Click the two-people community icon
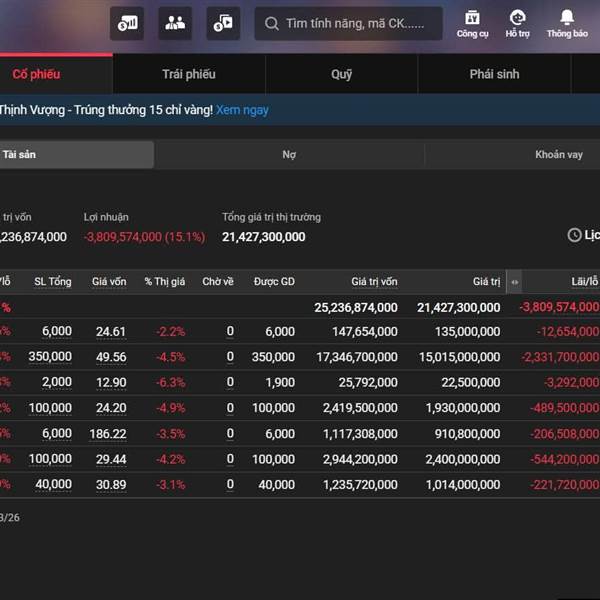Screen dimensions: 600x600 click(175, 23)
